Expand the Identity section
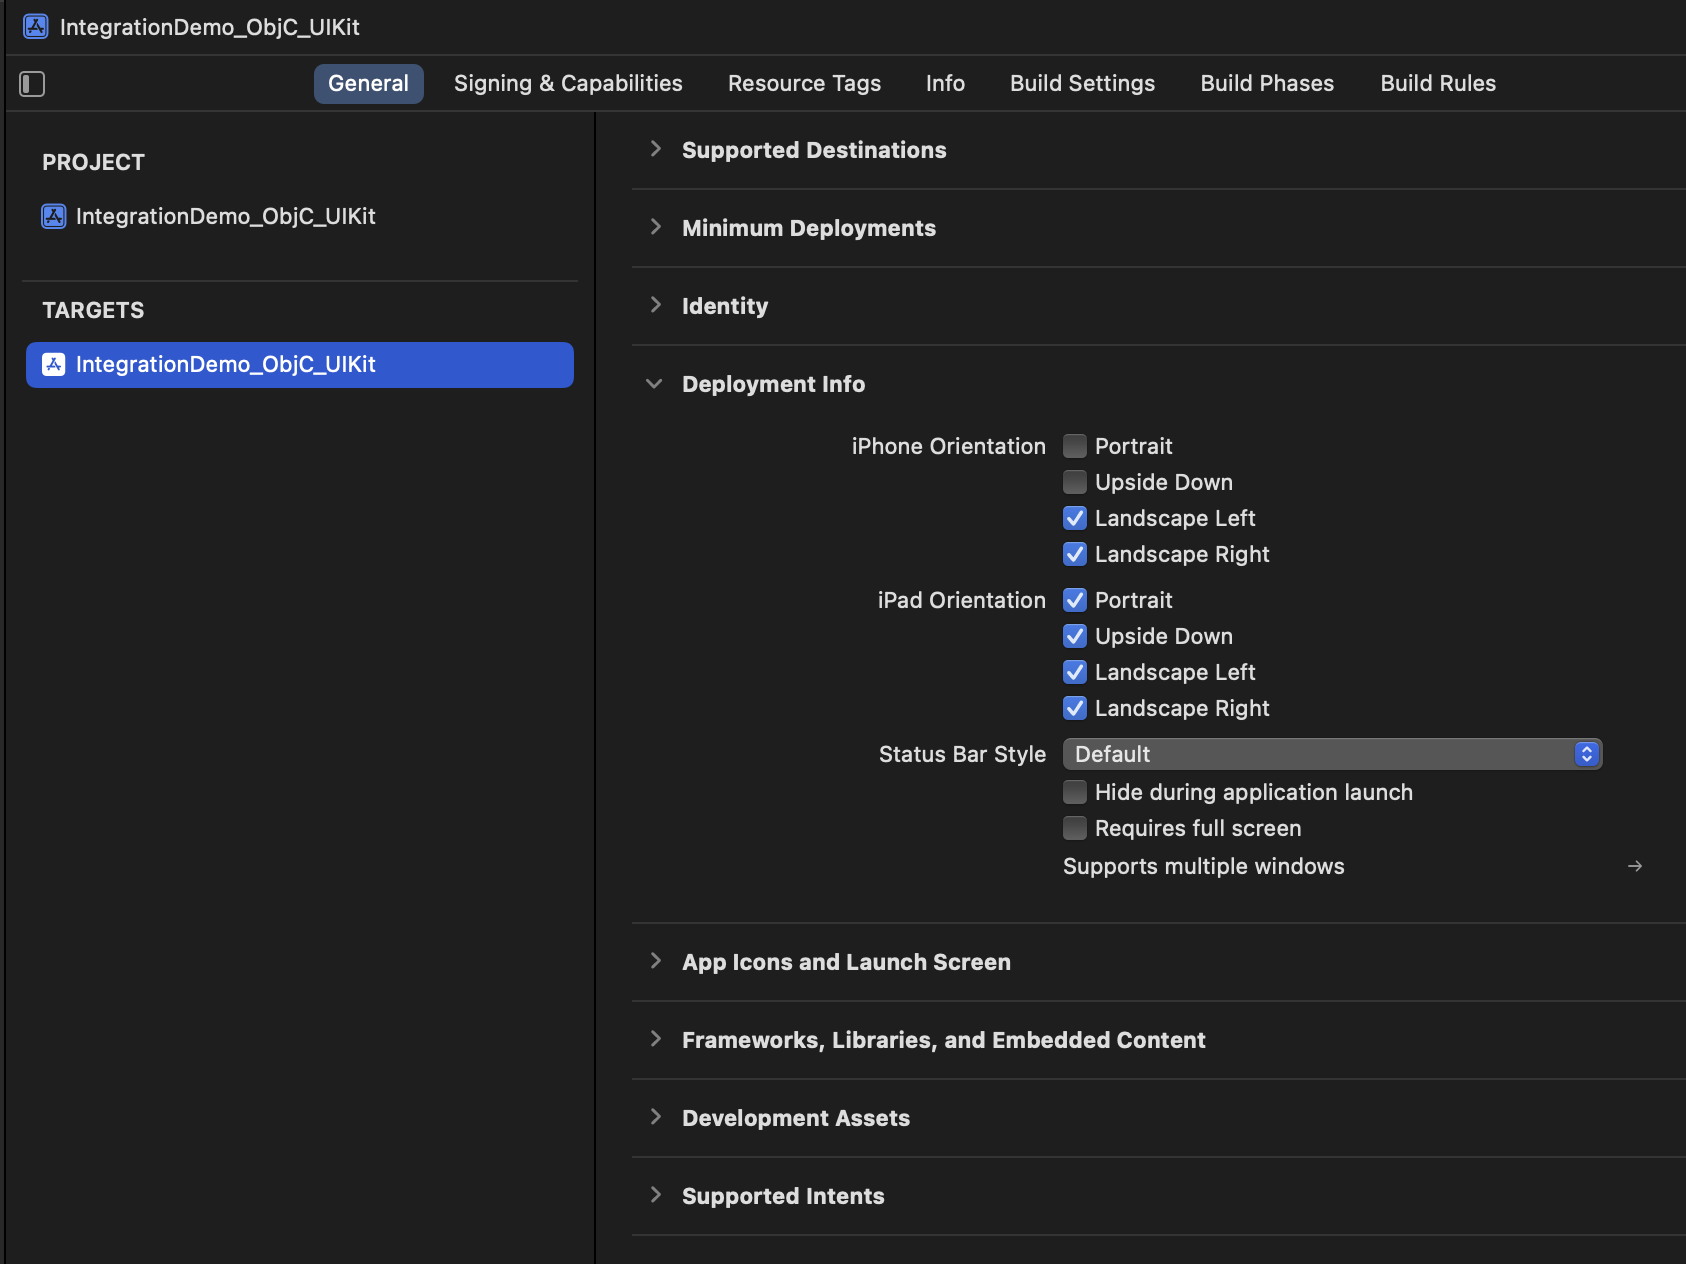Viewport: 1686px width, 1264px height. coord(655,305)
